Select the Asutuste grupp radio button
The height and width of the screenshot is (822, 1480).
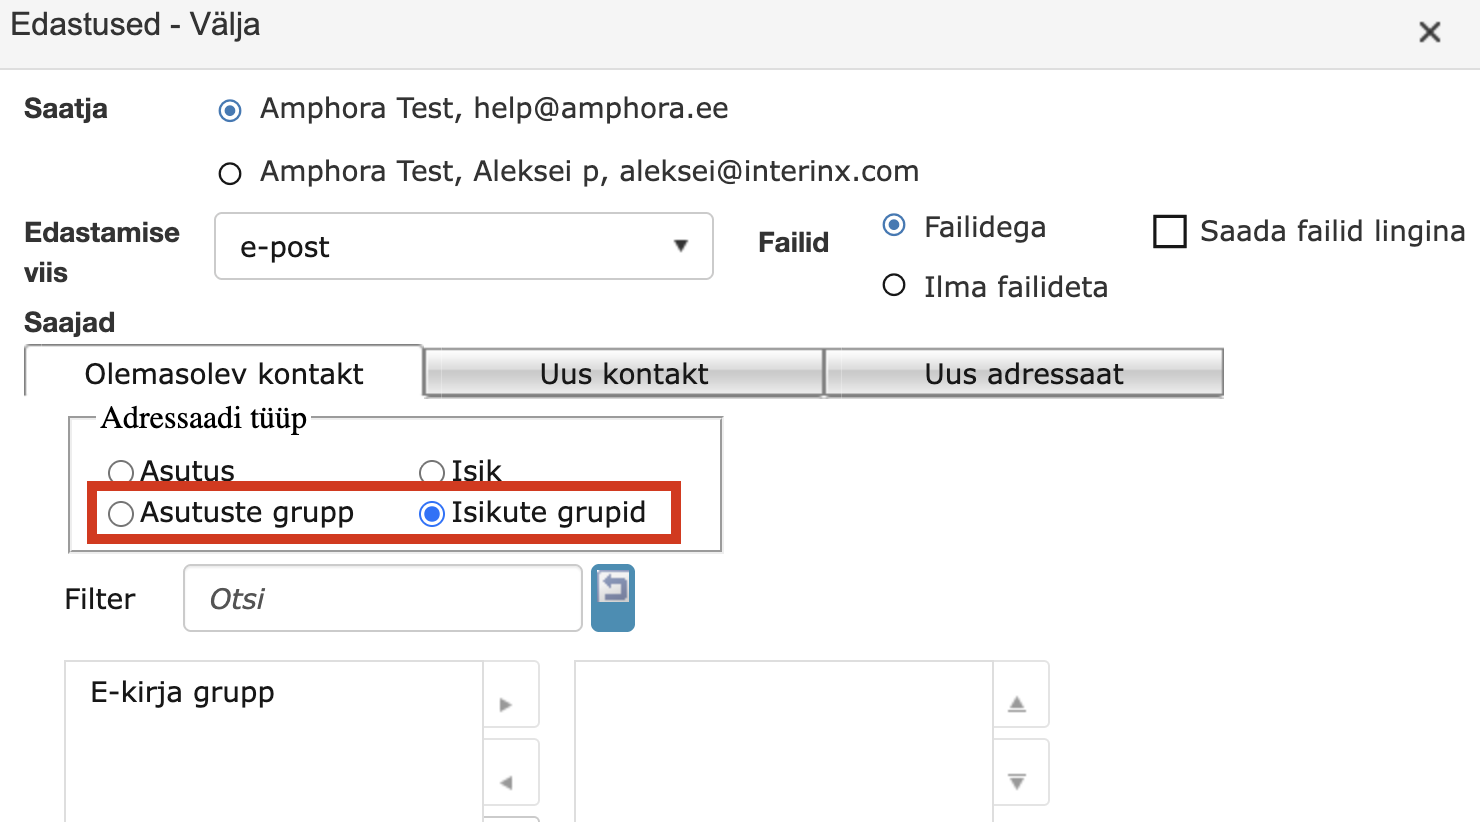tap(121, 514)
